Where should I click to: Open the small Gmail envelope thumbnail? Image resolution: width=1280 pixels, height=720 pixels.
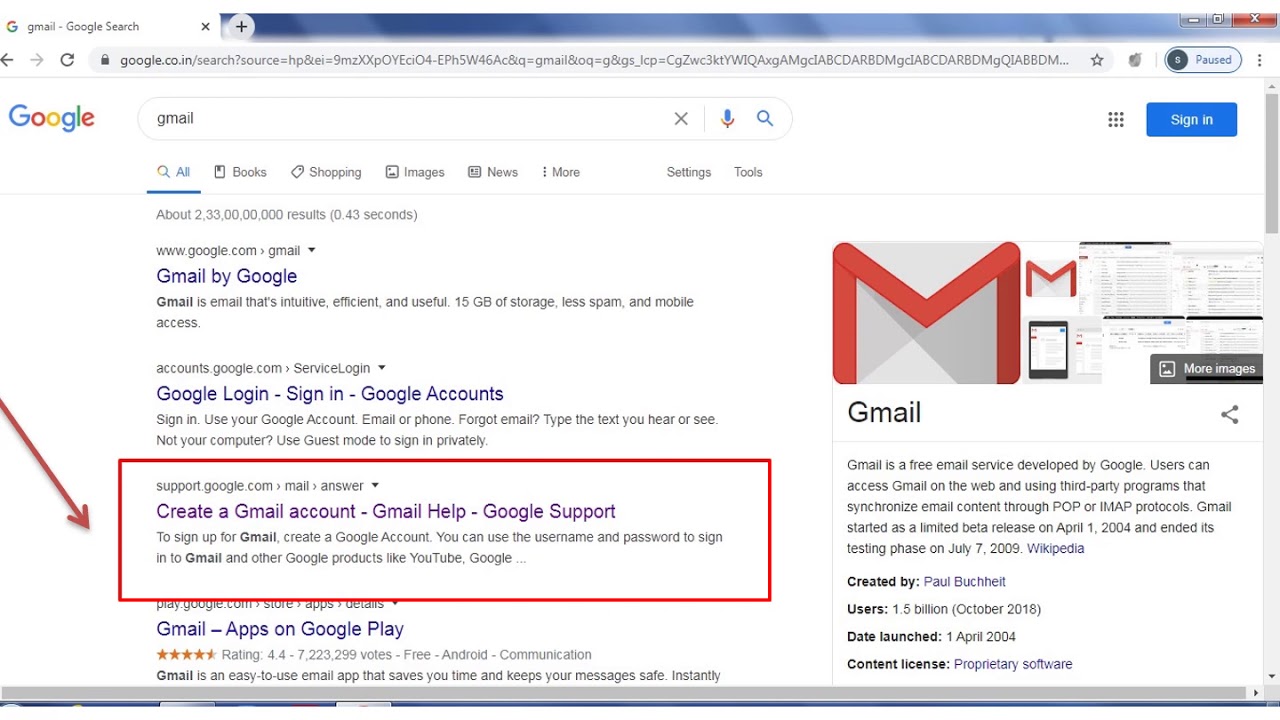(1050, 279)
